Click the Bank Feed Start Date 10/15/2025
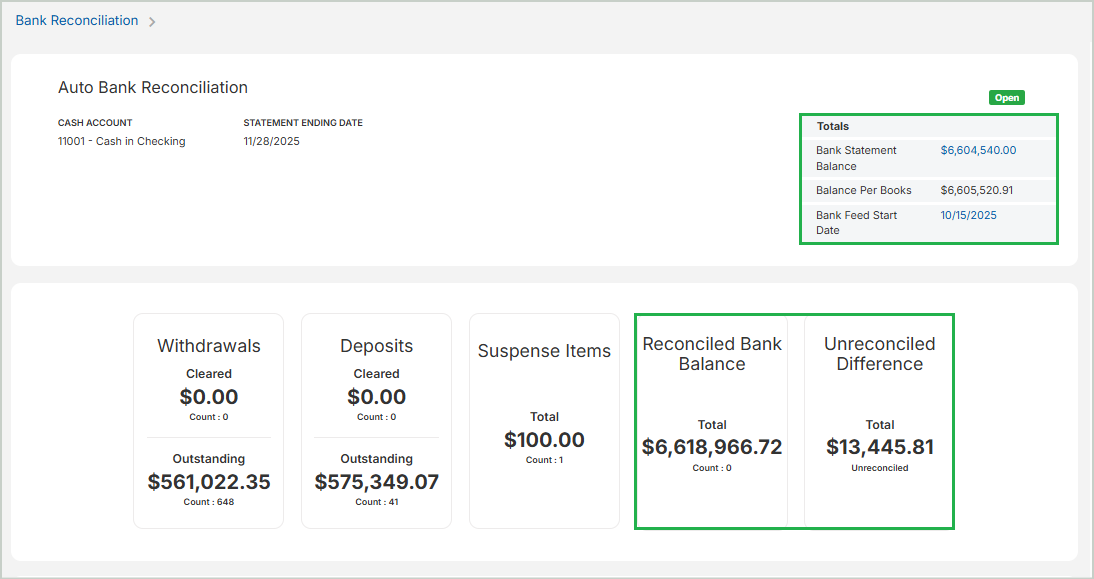 (x=968, y=215)
